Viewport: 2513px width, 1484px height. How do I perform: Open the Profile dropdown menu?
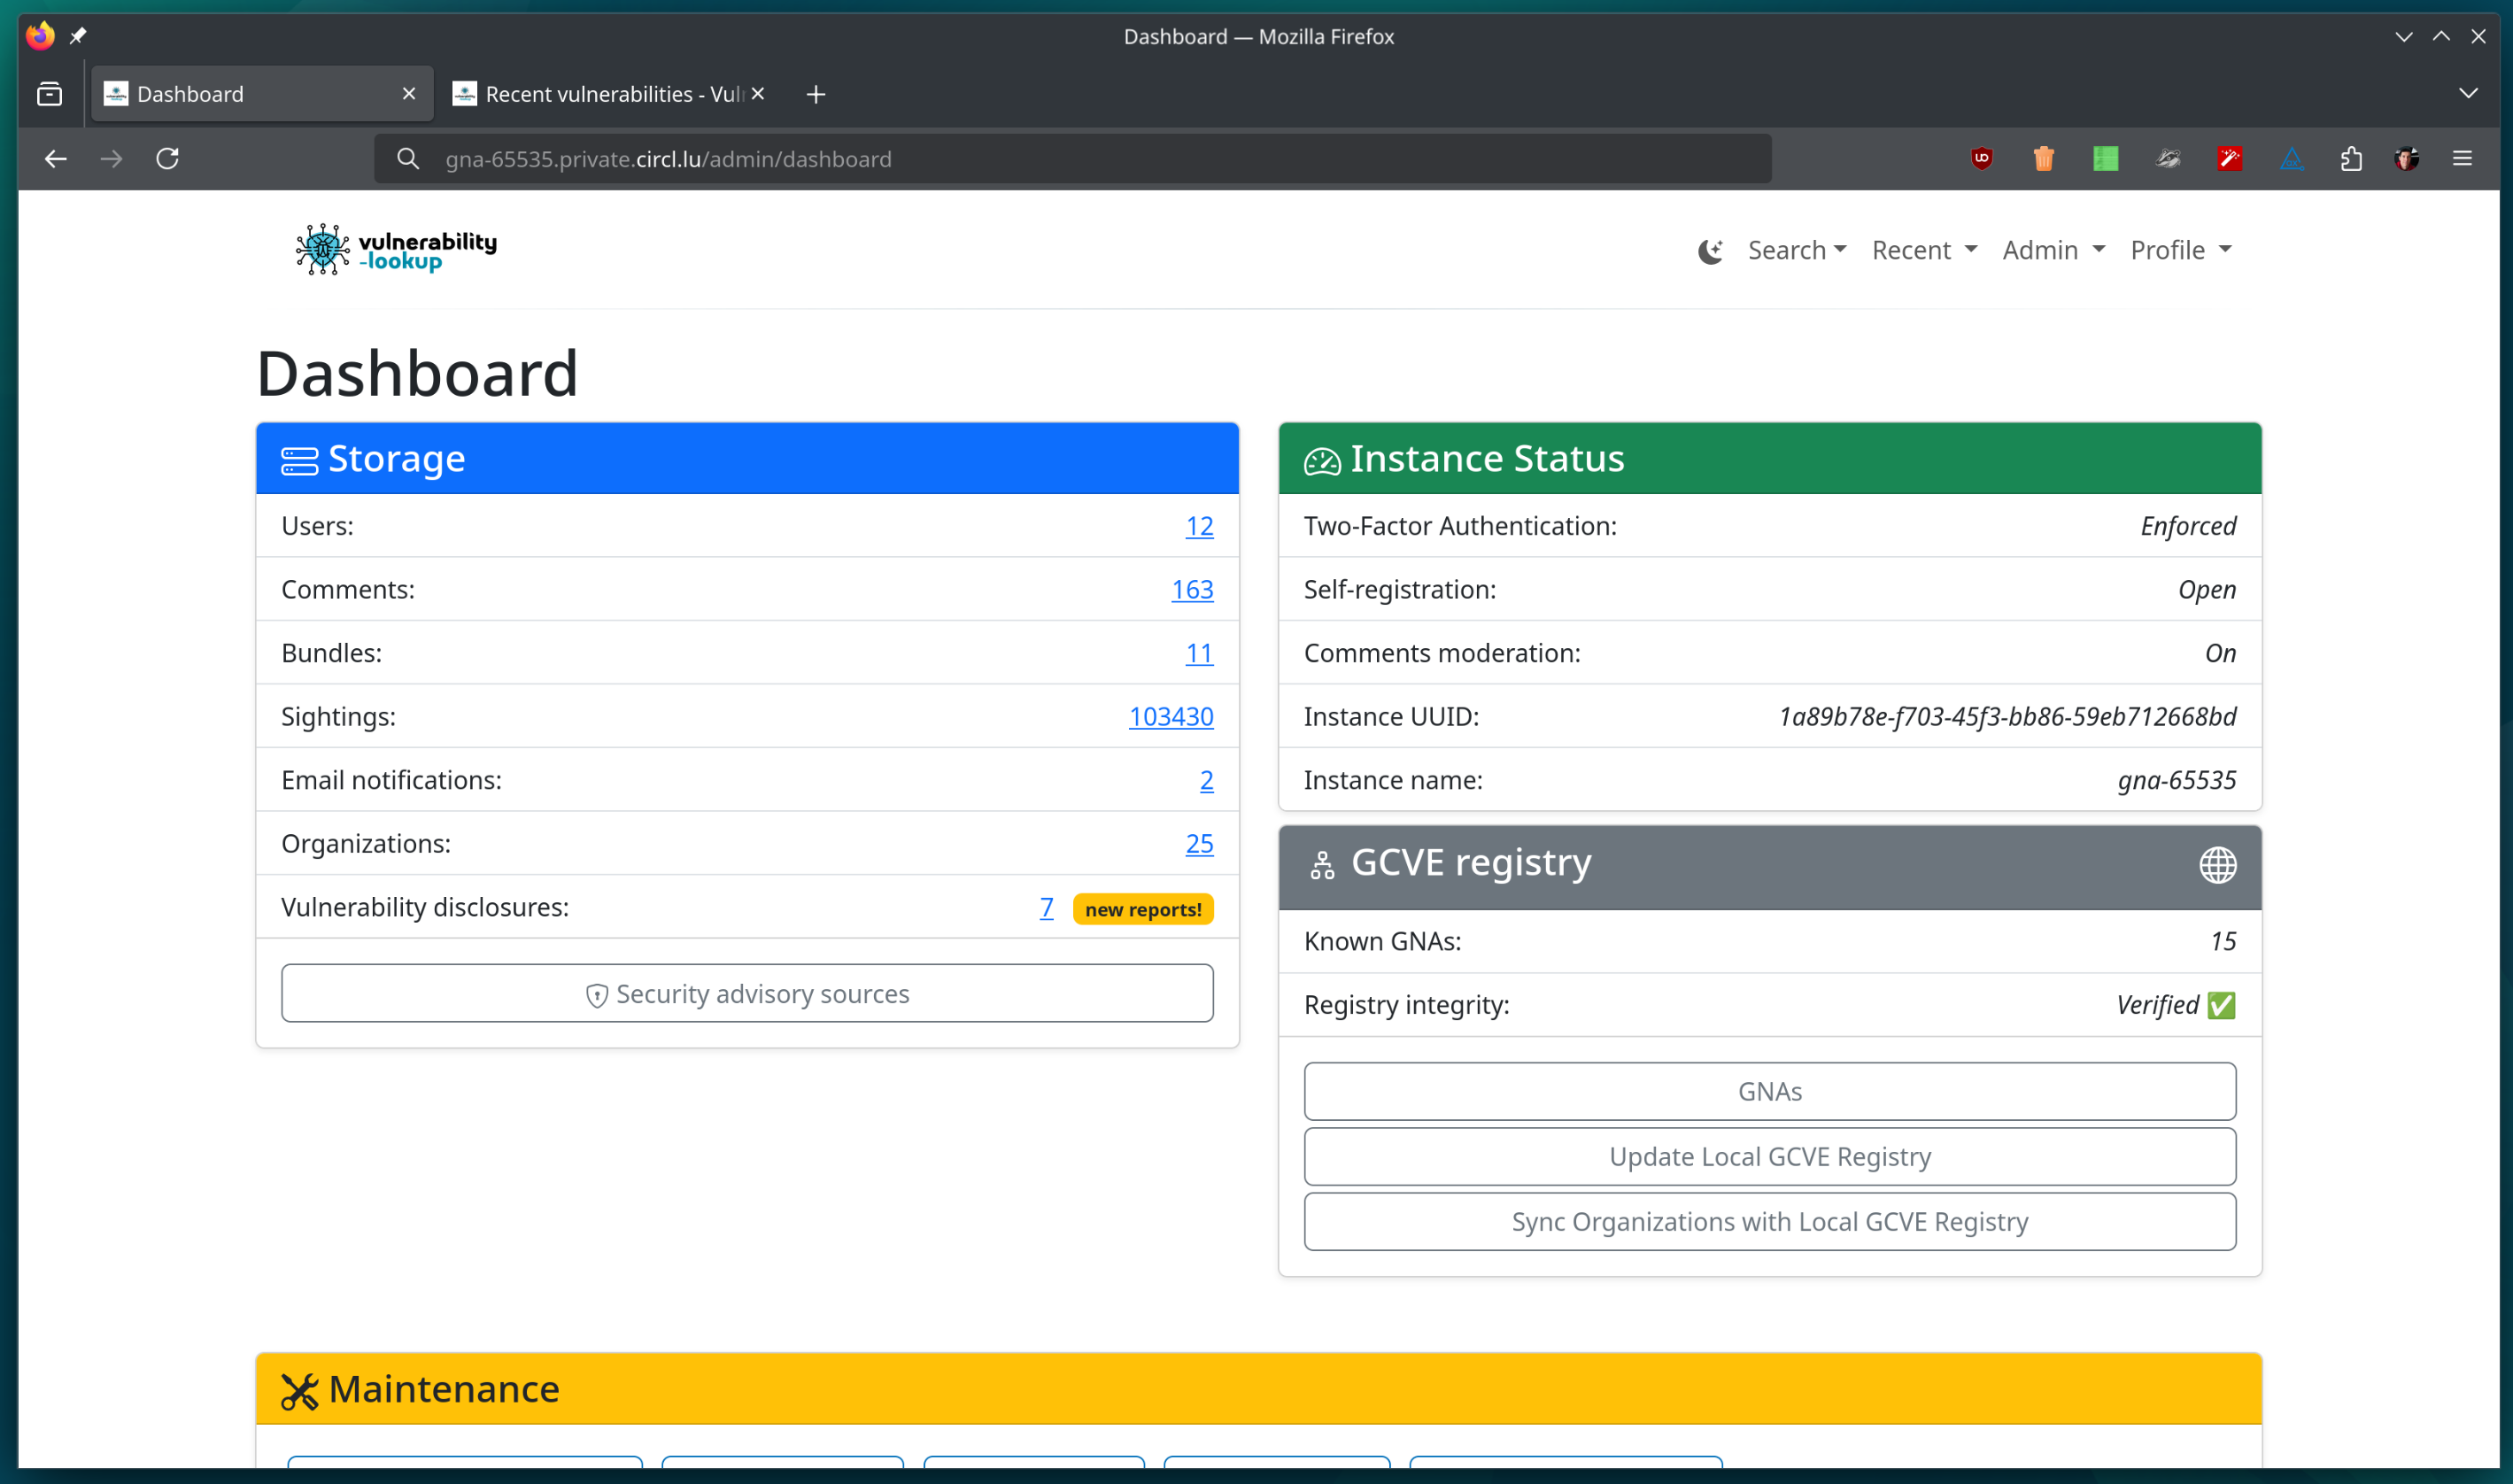[x=2180, y=250]
